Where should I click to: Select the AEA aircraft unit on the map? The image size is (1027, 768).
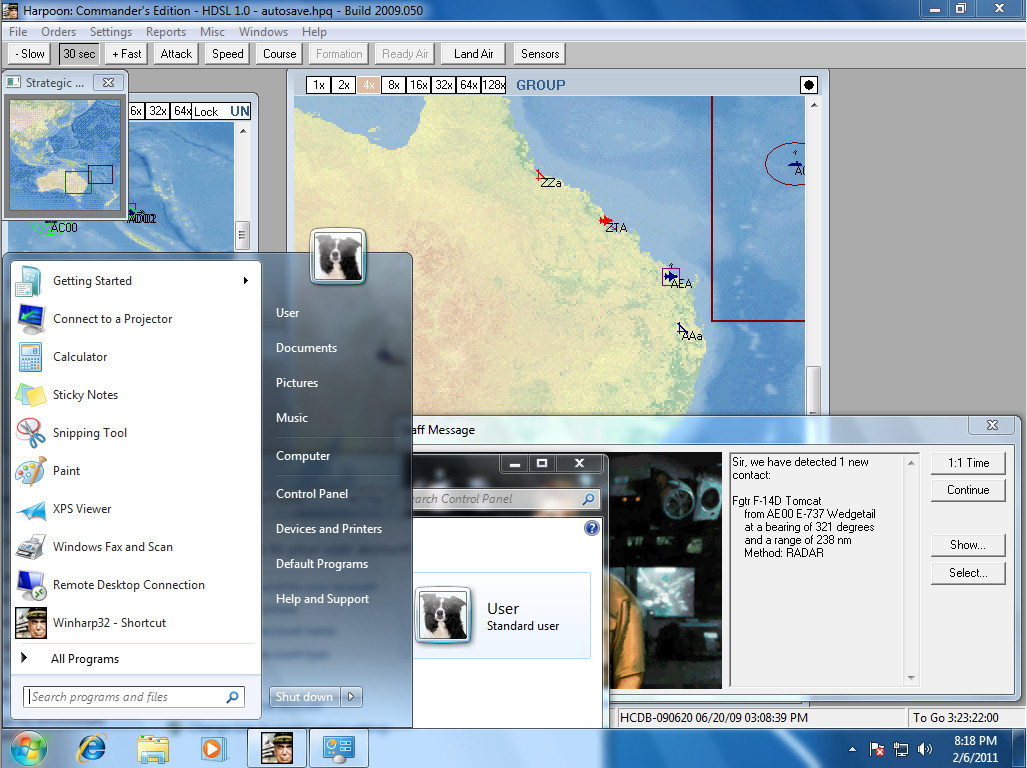tap(671, 277)
